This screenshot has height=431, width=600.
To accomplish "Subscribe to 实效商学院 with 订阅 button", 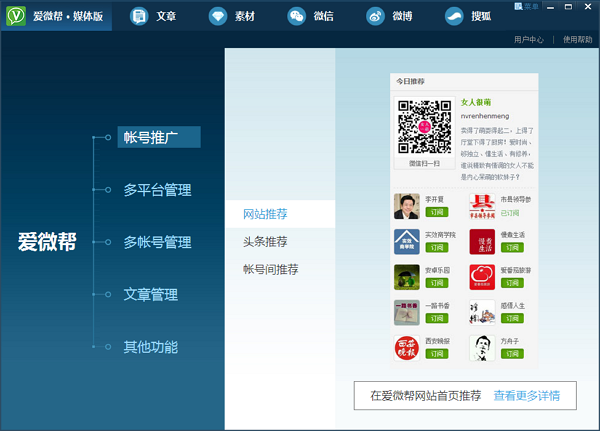I will (437, 248).
